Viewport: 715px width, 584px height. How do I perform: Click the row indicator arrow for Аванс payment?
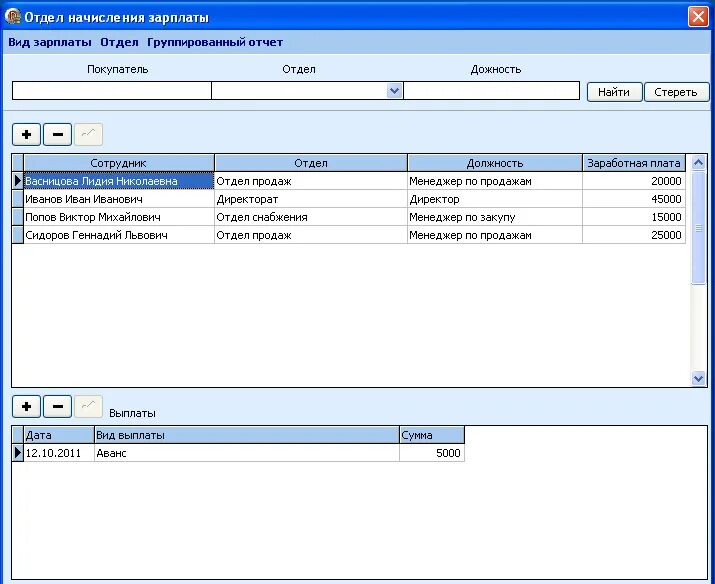[18, 453]
